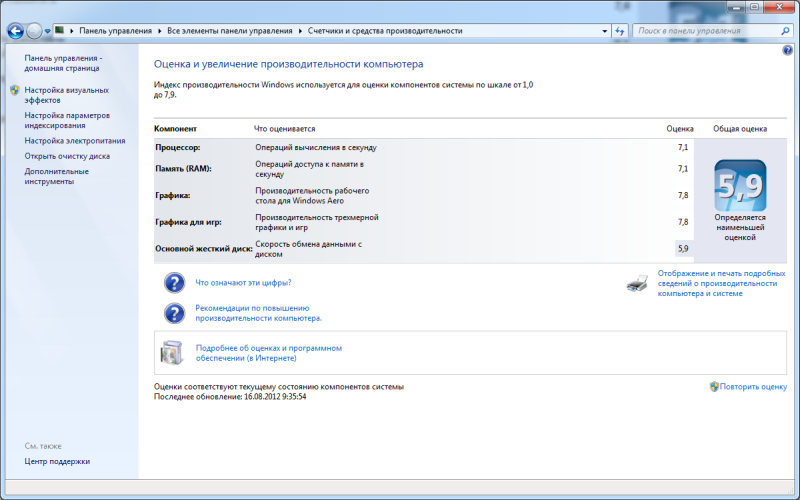The image size is (800, 500).
Task: Click the 'Что оценивается' column header
Action: (x=284, y=129)
